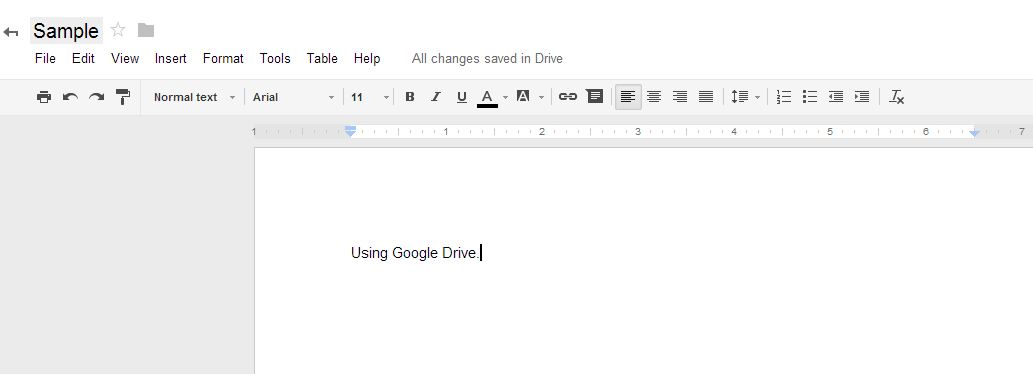
Task: Insert a bulleted list
Action: [810, 97]
